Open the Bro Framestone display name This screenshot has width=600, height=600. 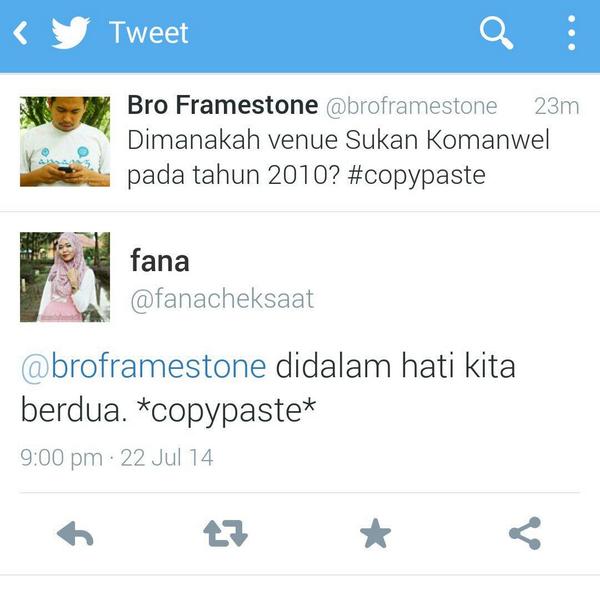(223, 105)
